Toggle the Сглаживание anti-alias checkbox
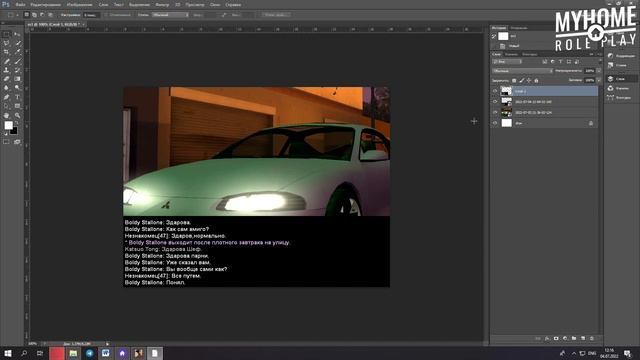Image resolution: width=640 pixels, height=360 pixels. coord(106,15)
